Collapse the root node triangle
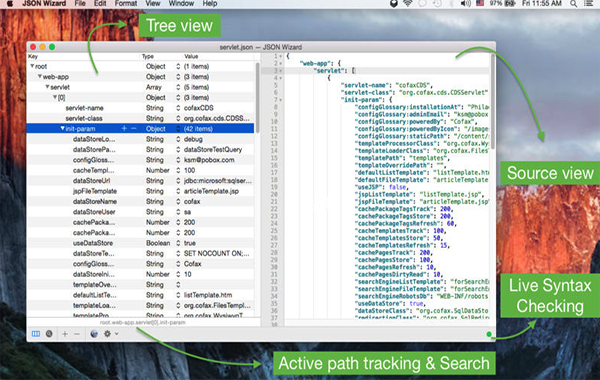The width and height of the screenshot is (600, 380). tap(32, 66)
